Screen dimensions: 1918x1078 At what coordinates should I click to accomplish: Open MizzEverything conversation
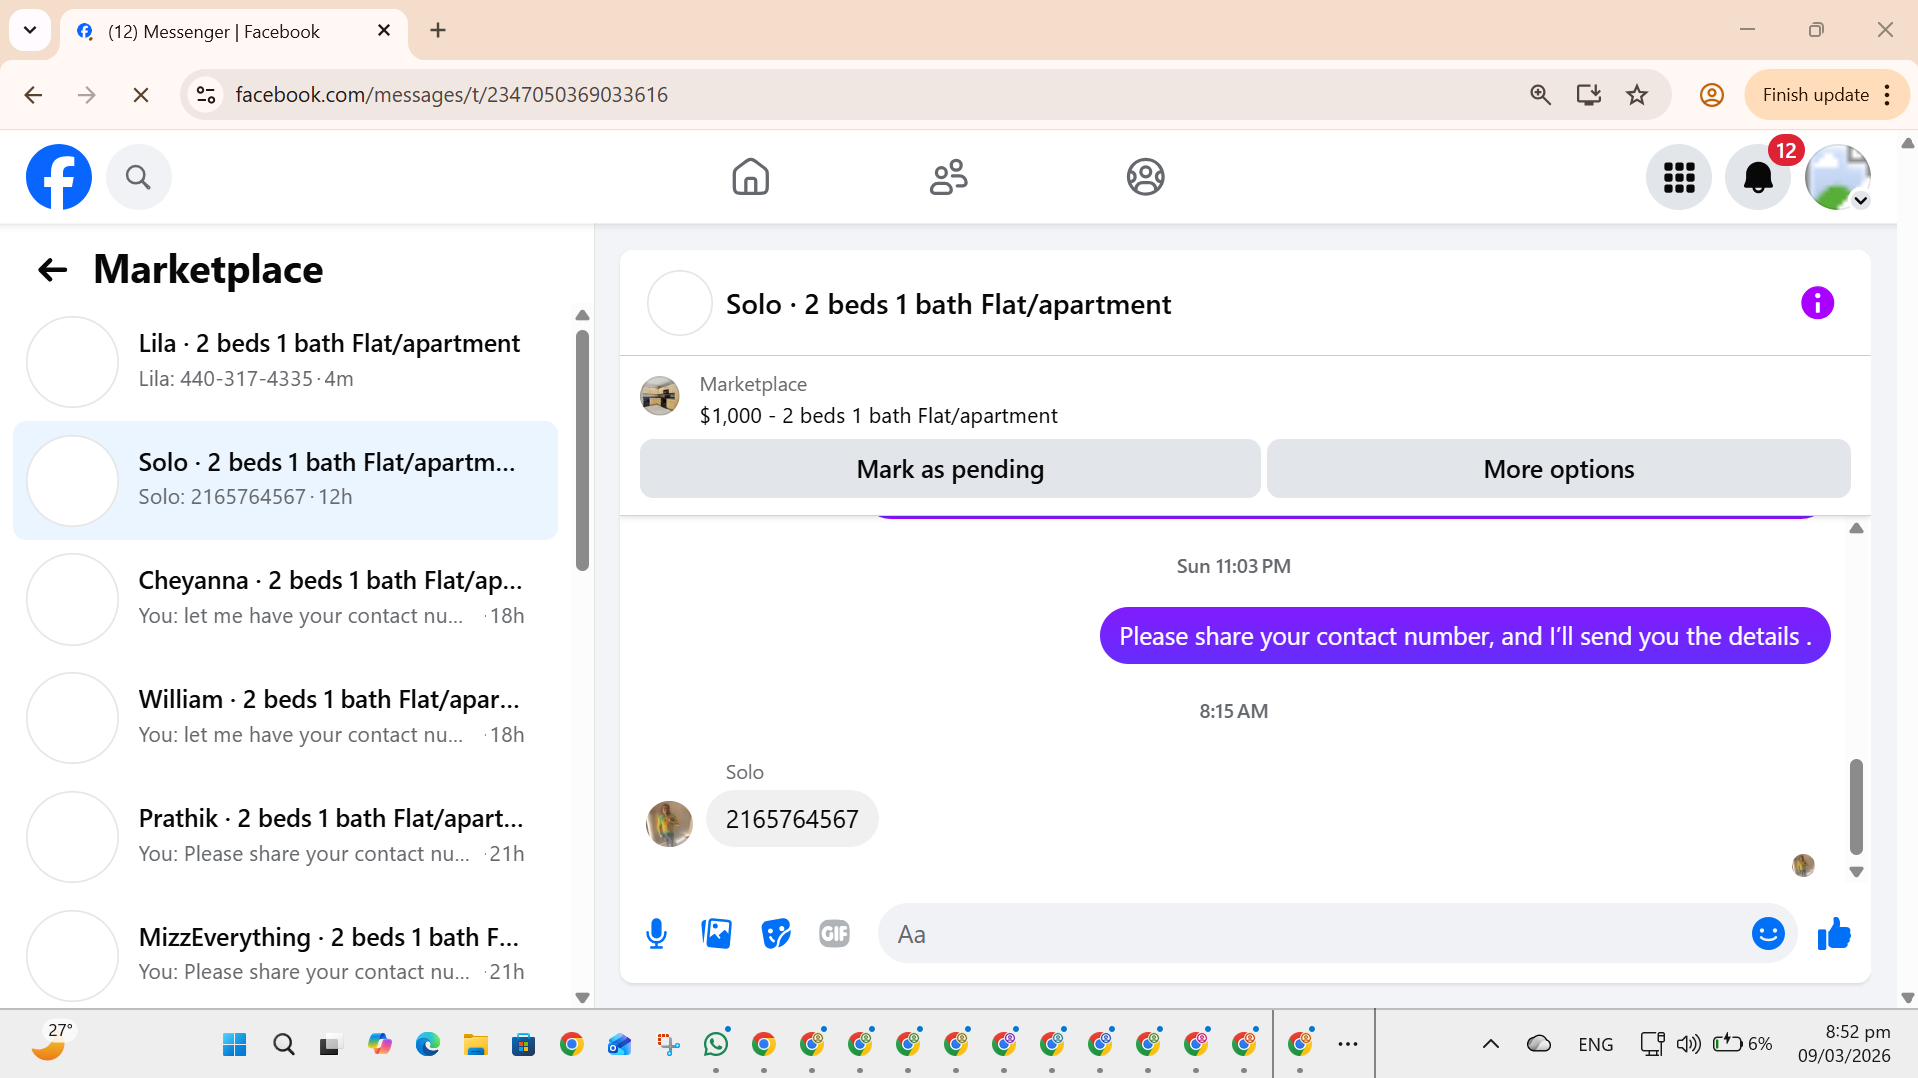tap(285, 955)
